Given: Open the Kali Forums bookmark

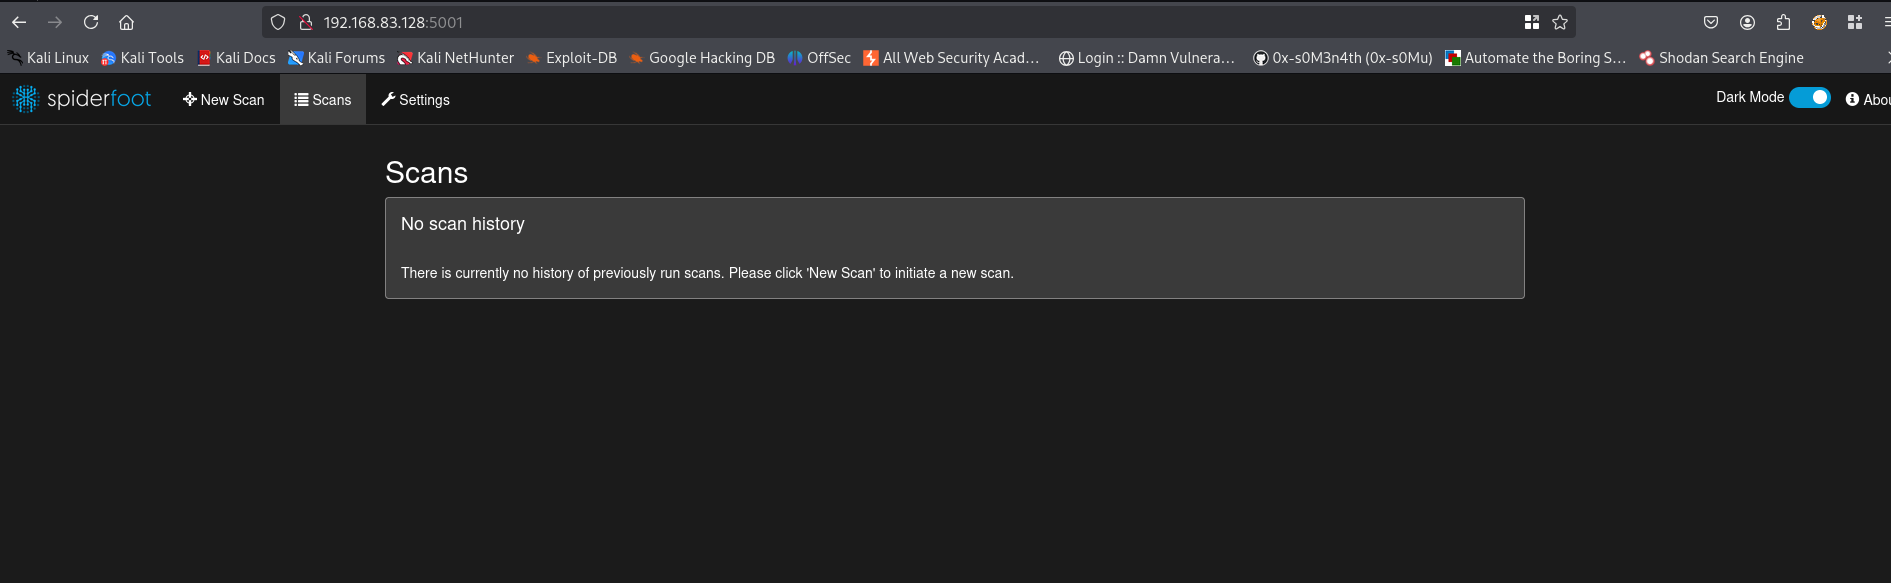Looking at the screenshot, I should [336, 58].
